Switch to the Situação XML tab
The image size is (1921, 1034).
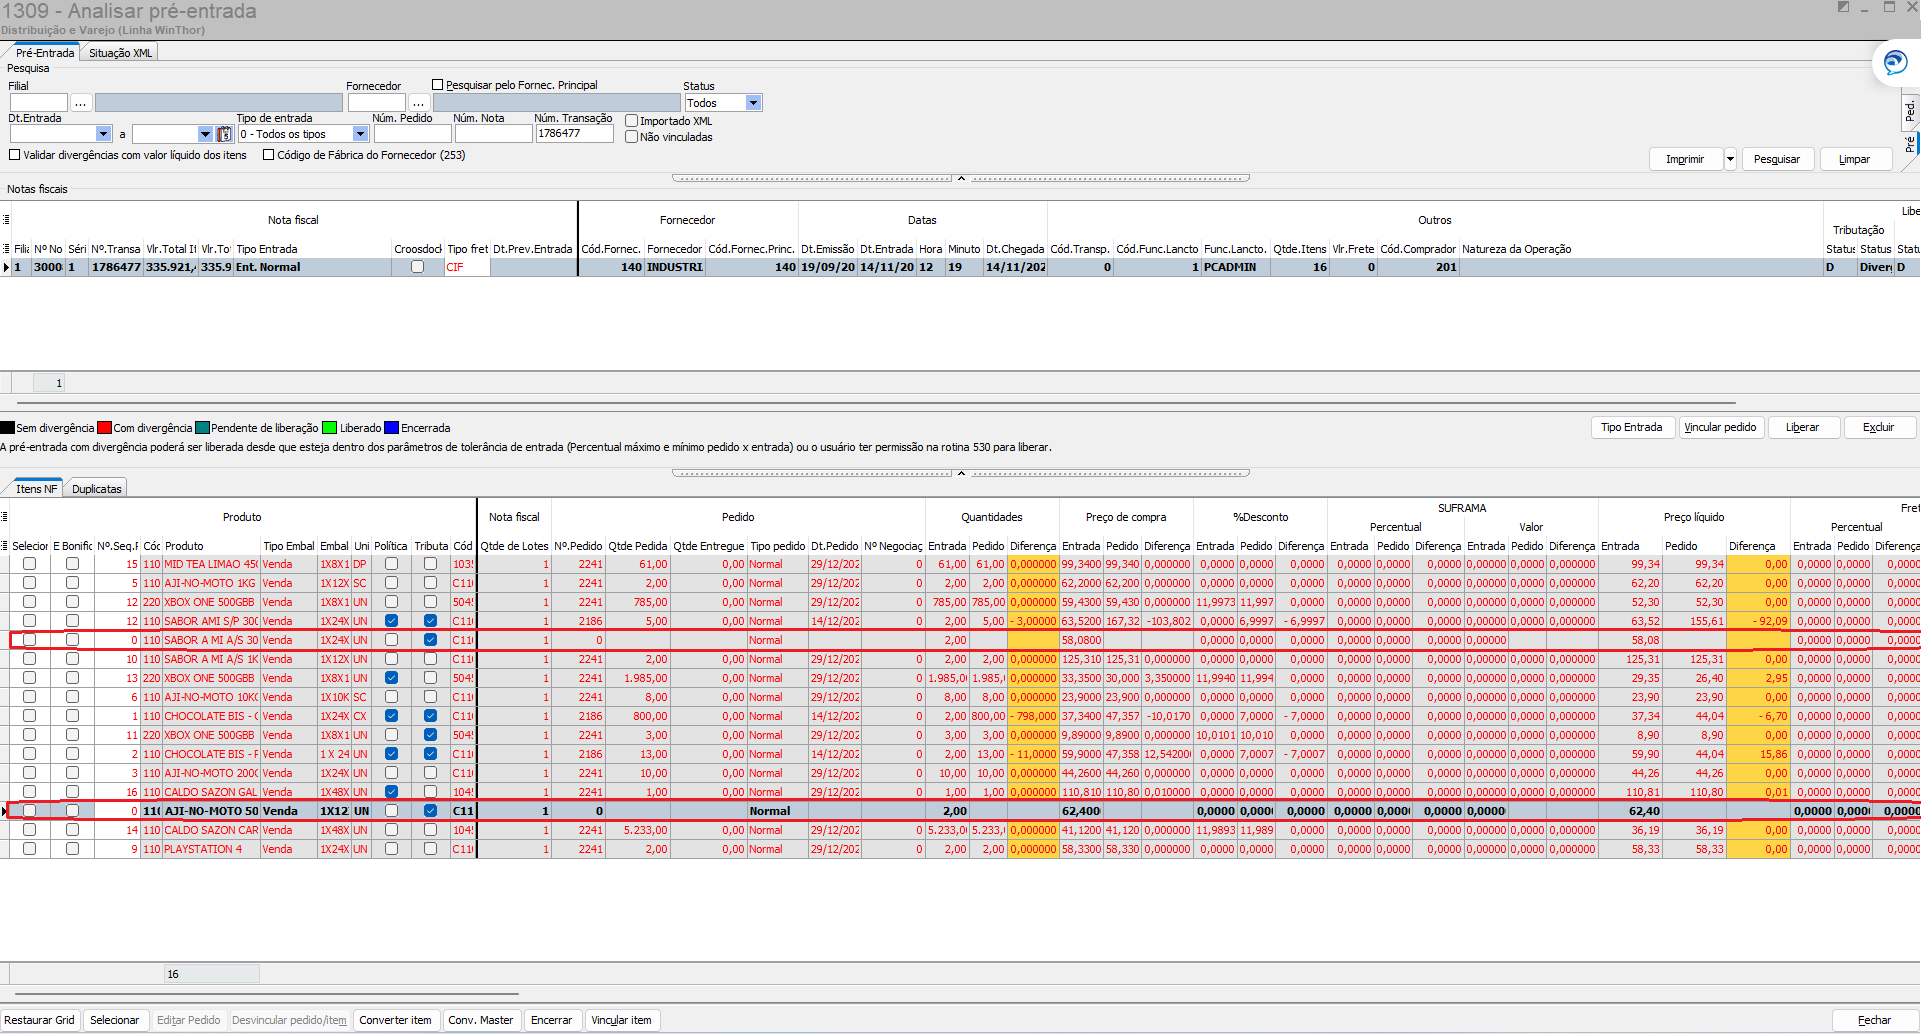point(120,53)
